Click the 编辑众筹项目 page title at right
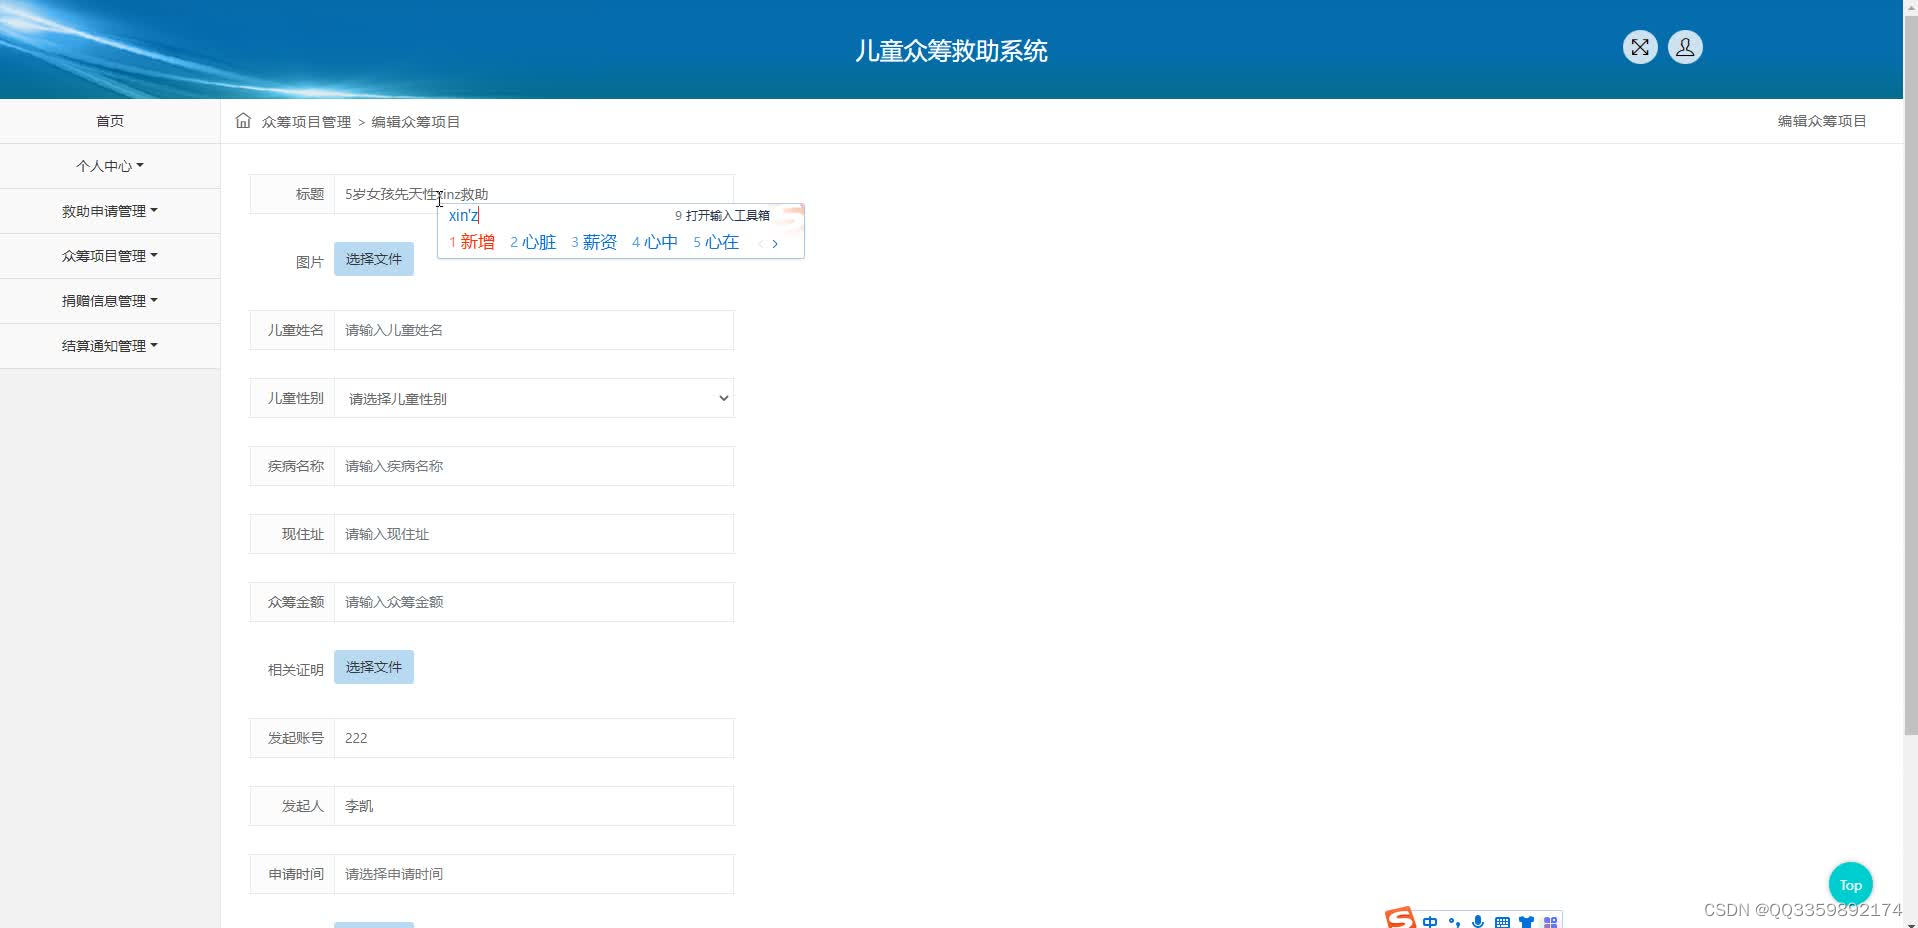Image resolution: width=1918 pixels, height=928 pixels. tap(1821, 121)
